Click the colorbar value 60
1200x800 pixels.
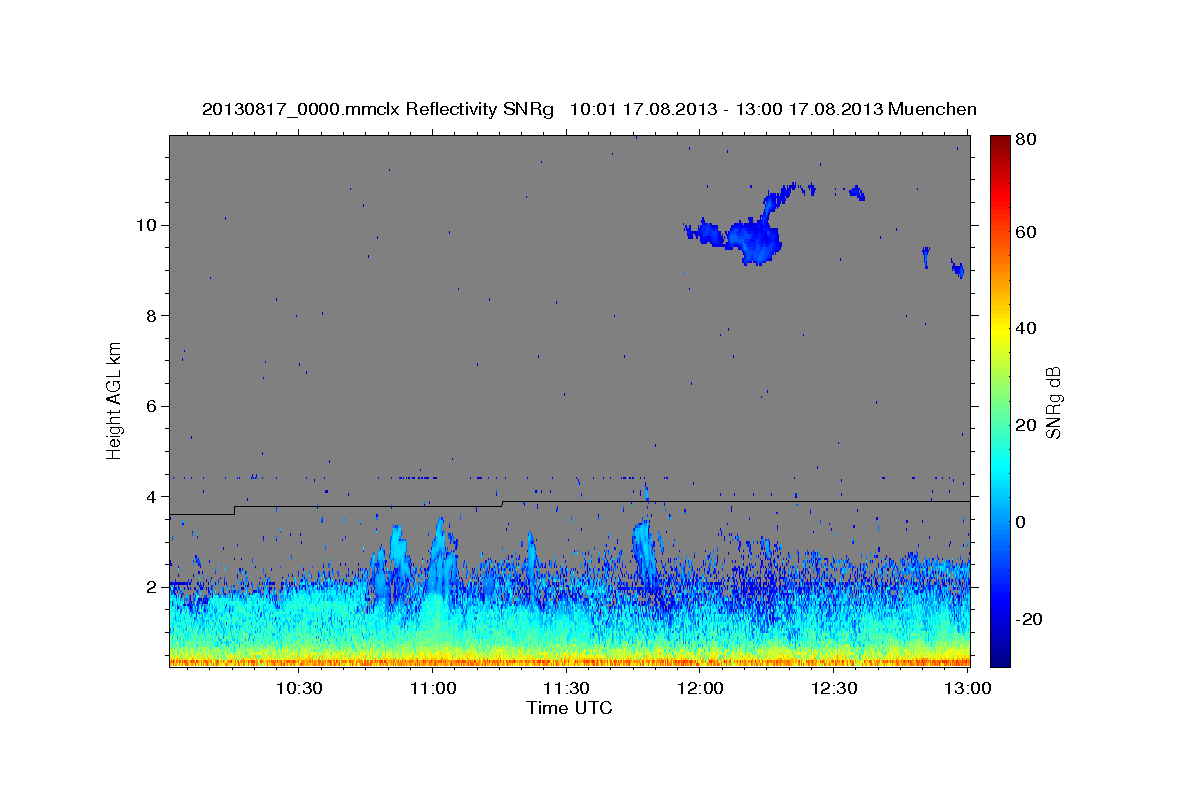(1025, 232)
